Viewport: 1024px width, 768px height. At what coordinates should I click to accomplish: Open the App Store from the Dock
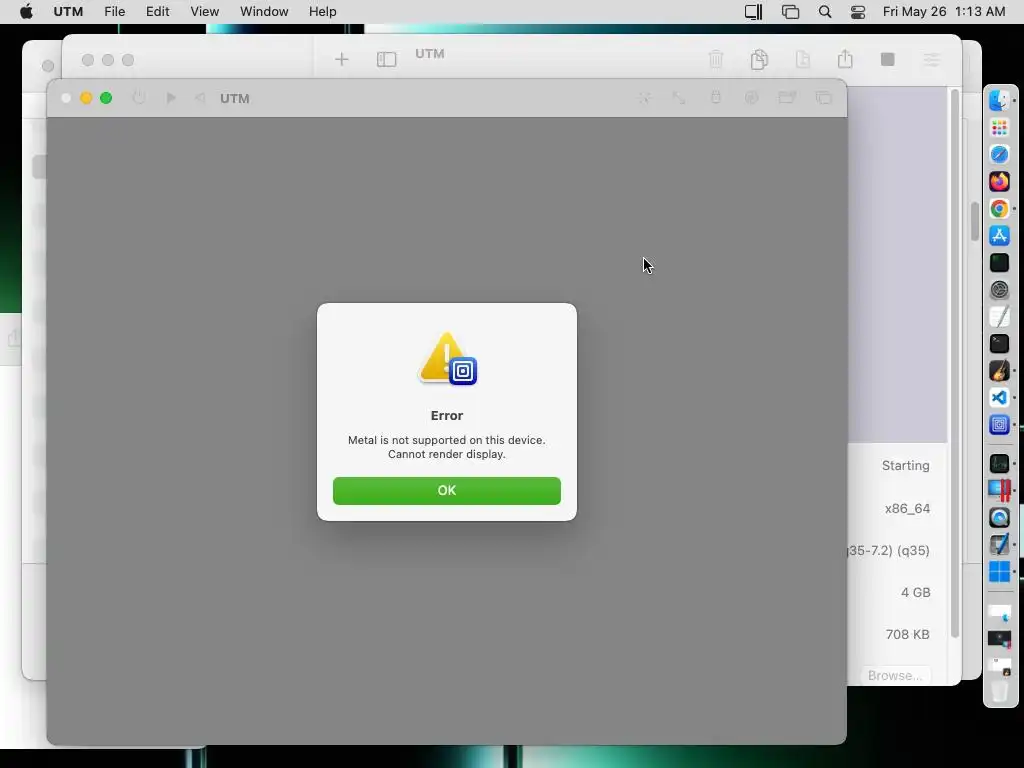point(999,235)
